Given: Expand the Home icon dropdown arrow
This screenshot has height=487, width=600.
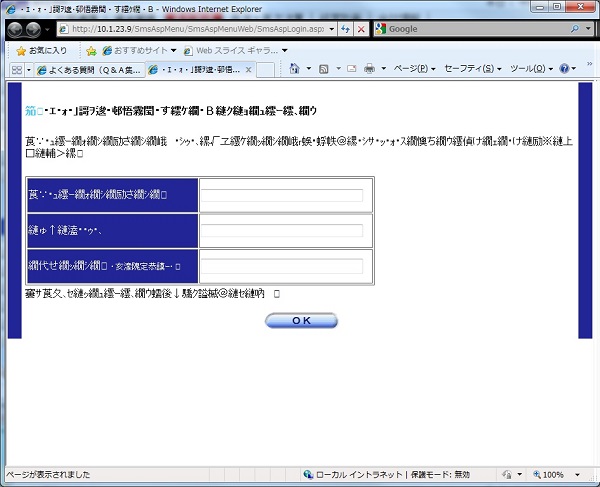Looking at the screenshot, I should [x=309, y=68].
